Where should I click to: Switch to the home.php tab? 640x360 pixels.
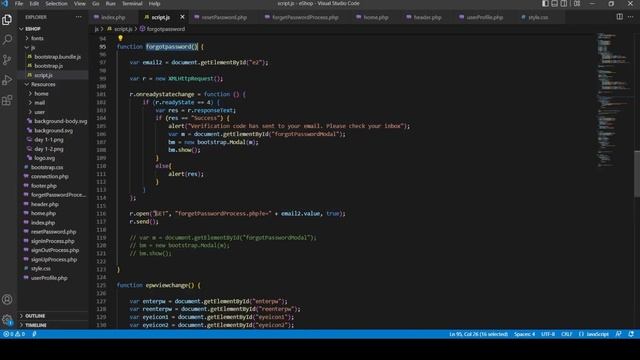pyautogui.click(x=376, y=17)
